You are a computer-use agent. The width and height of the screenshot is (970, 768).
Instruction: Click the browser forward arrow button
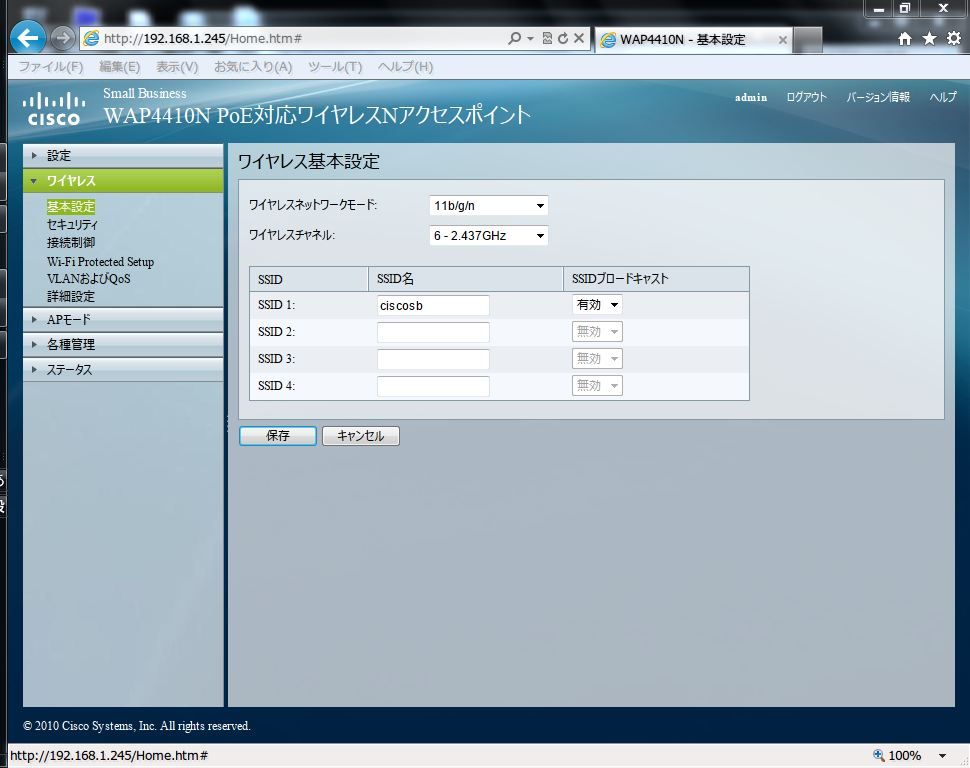click(62, 38)
